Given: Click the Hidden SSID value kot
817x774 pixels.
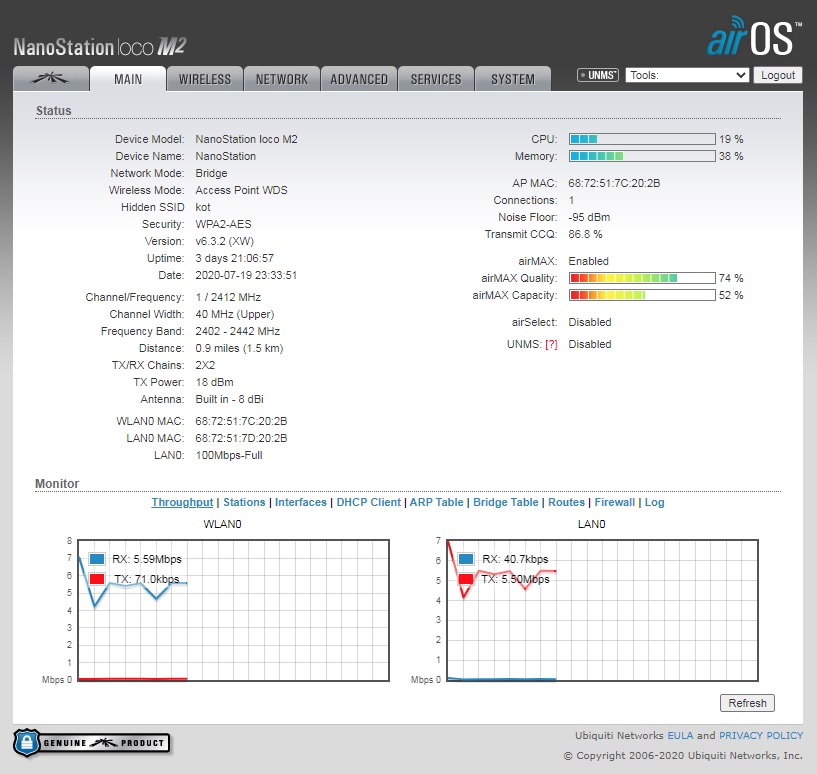Looking at the screenshot, I should tap(203, 207).
